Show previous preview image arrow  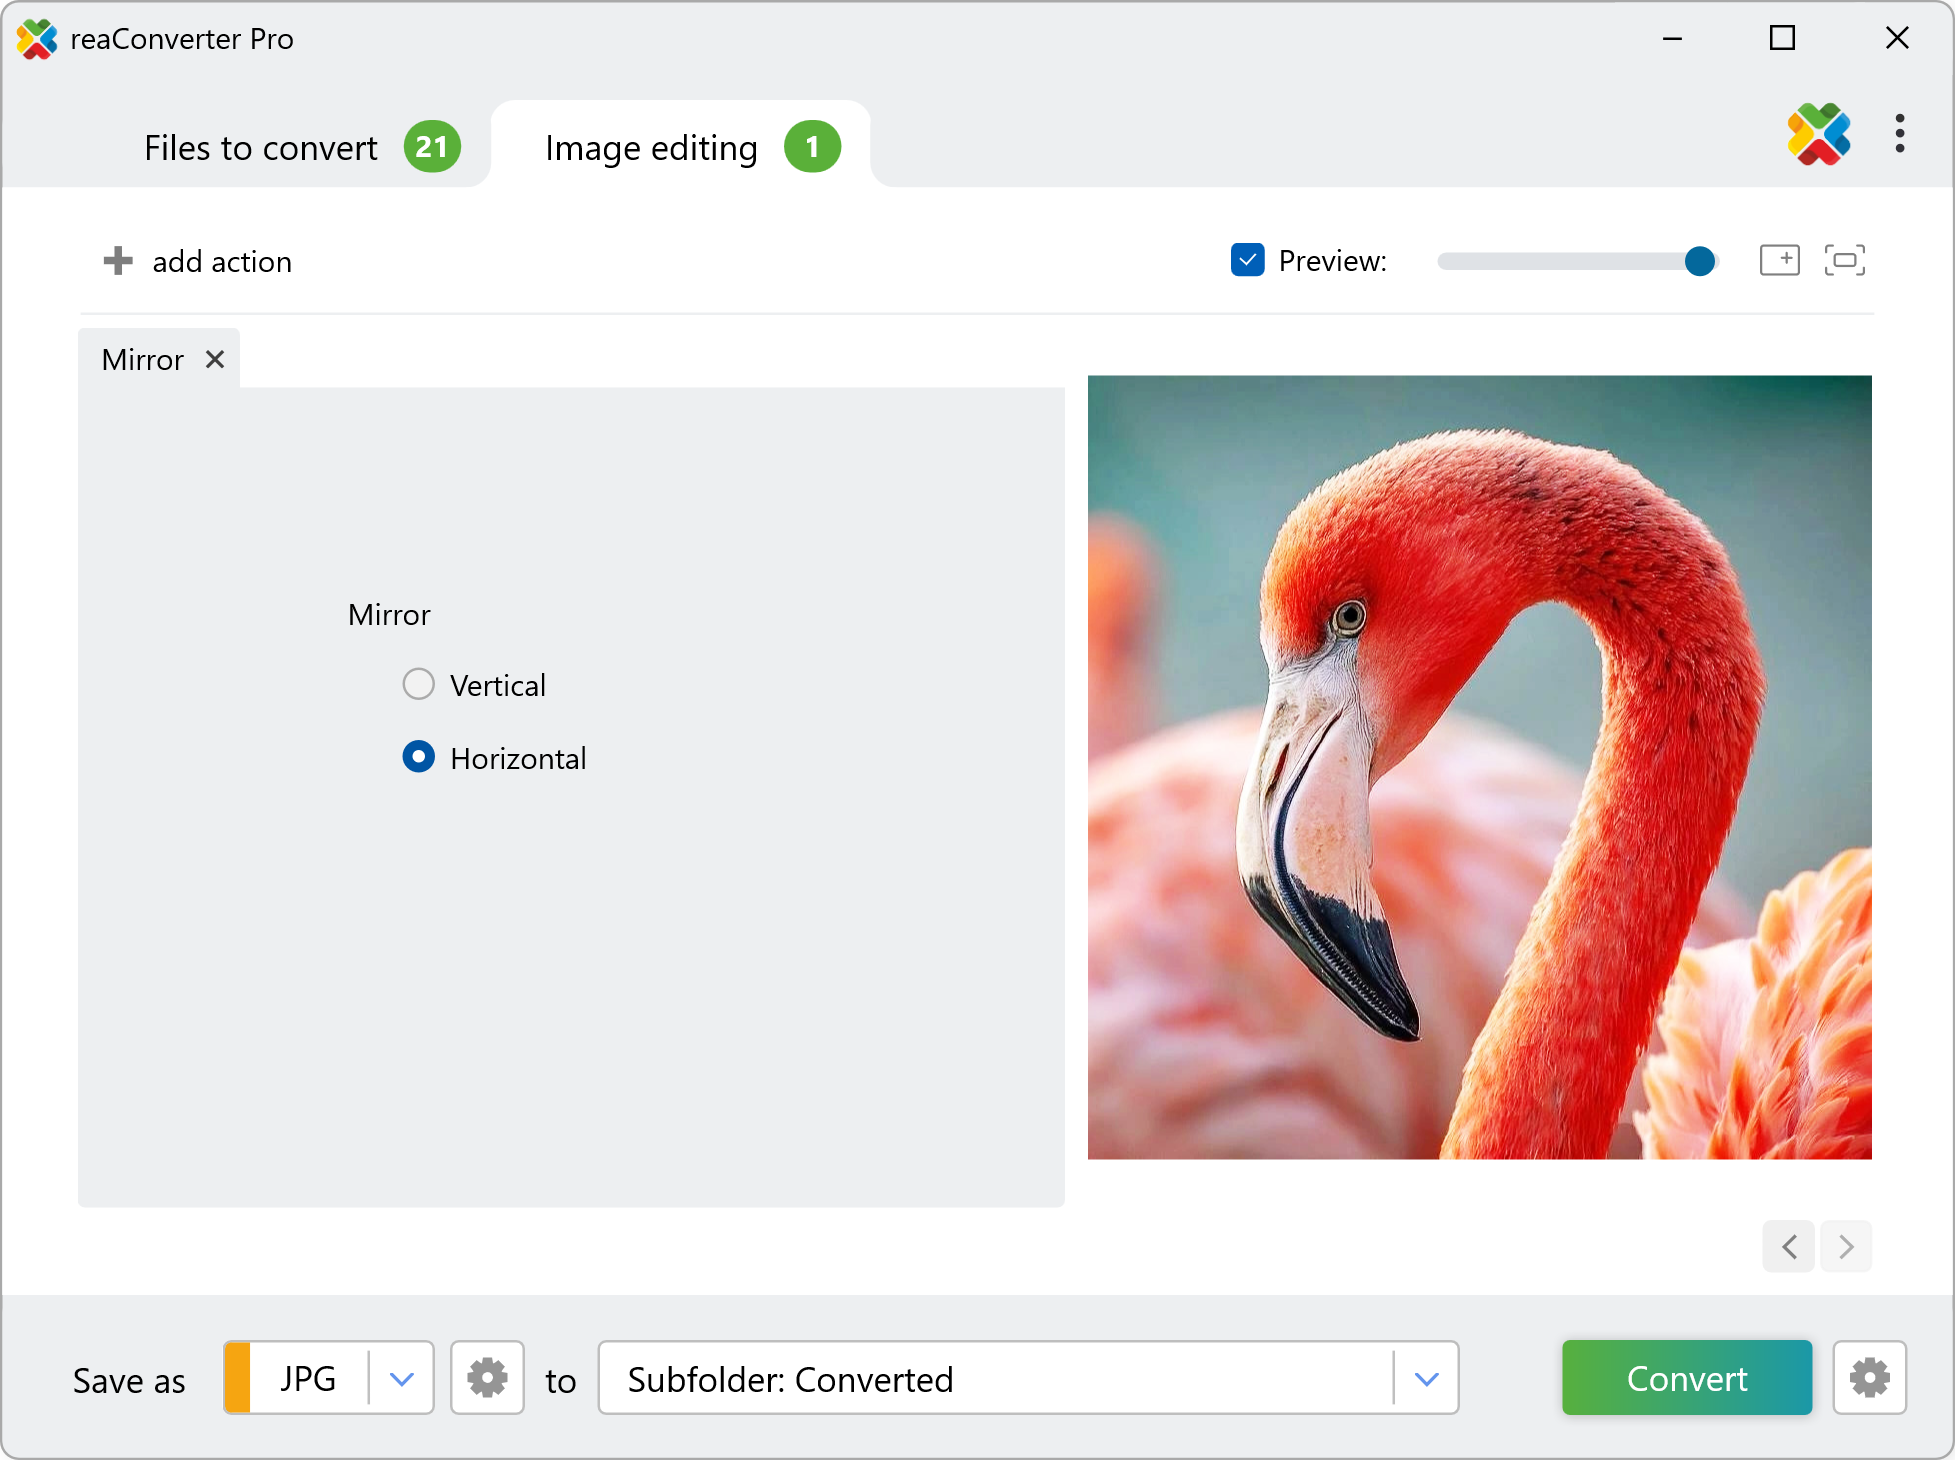pos(1789,1246)
